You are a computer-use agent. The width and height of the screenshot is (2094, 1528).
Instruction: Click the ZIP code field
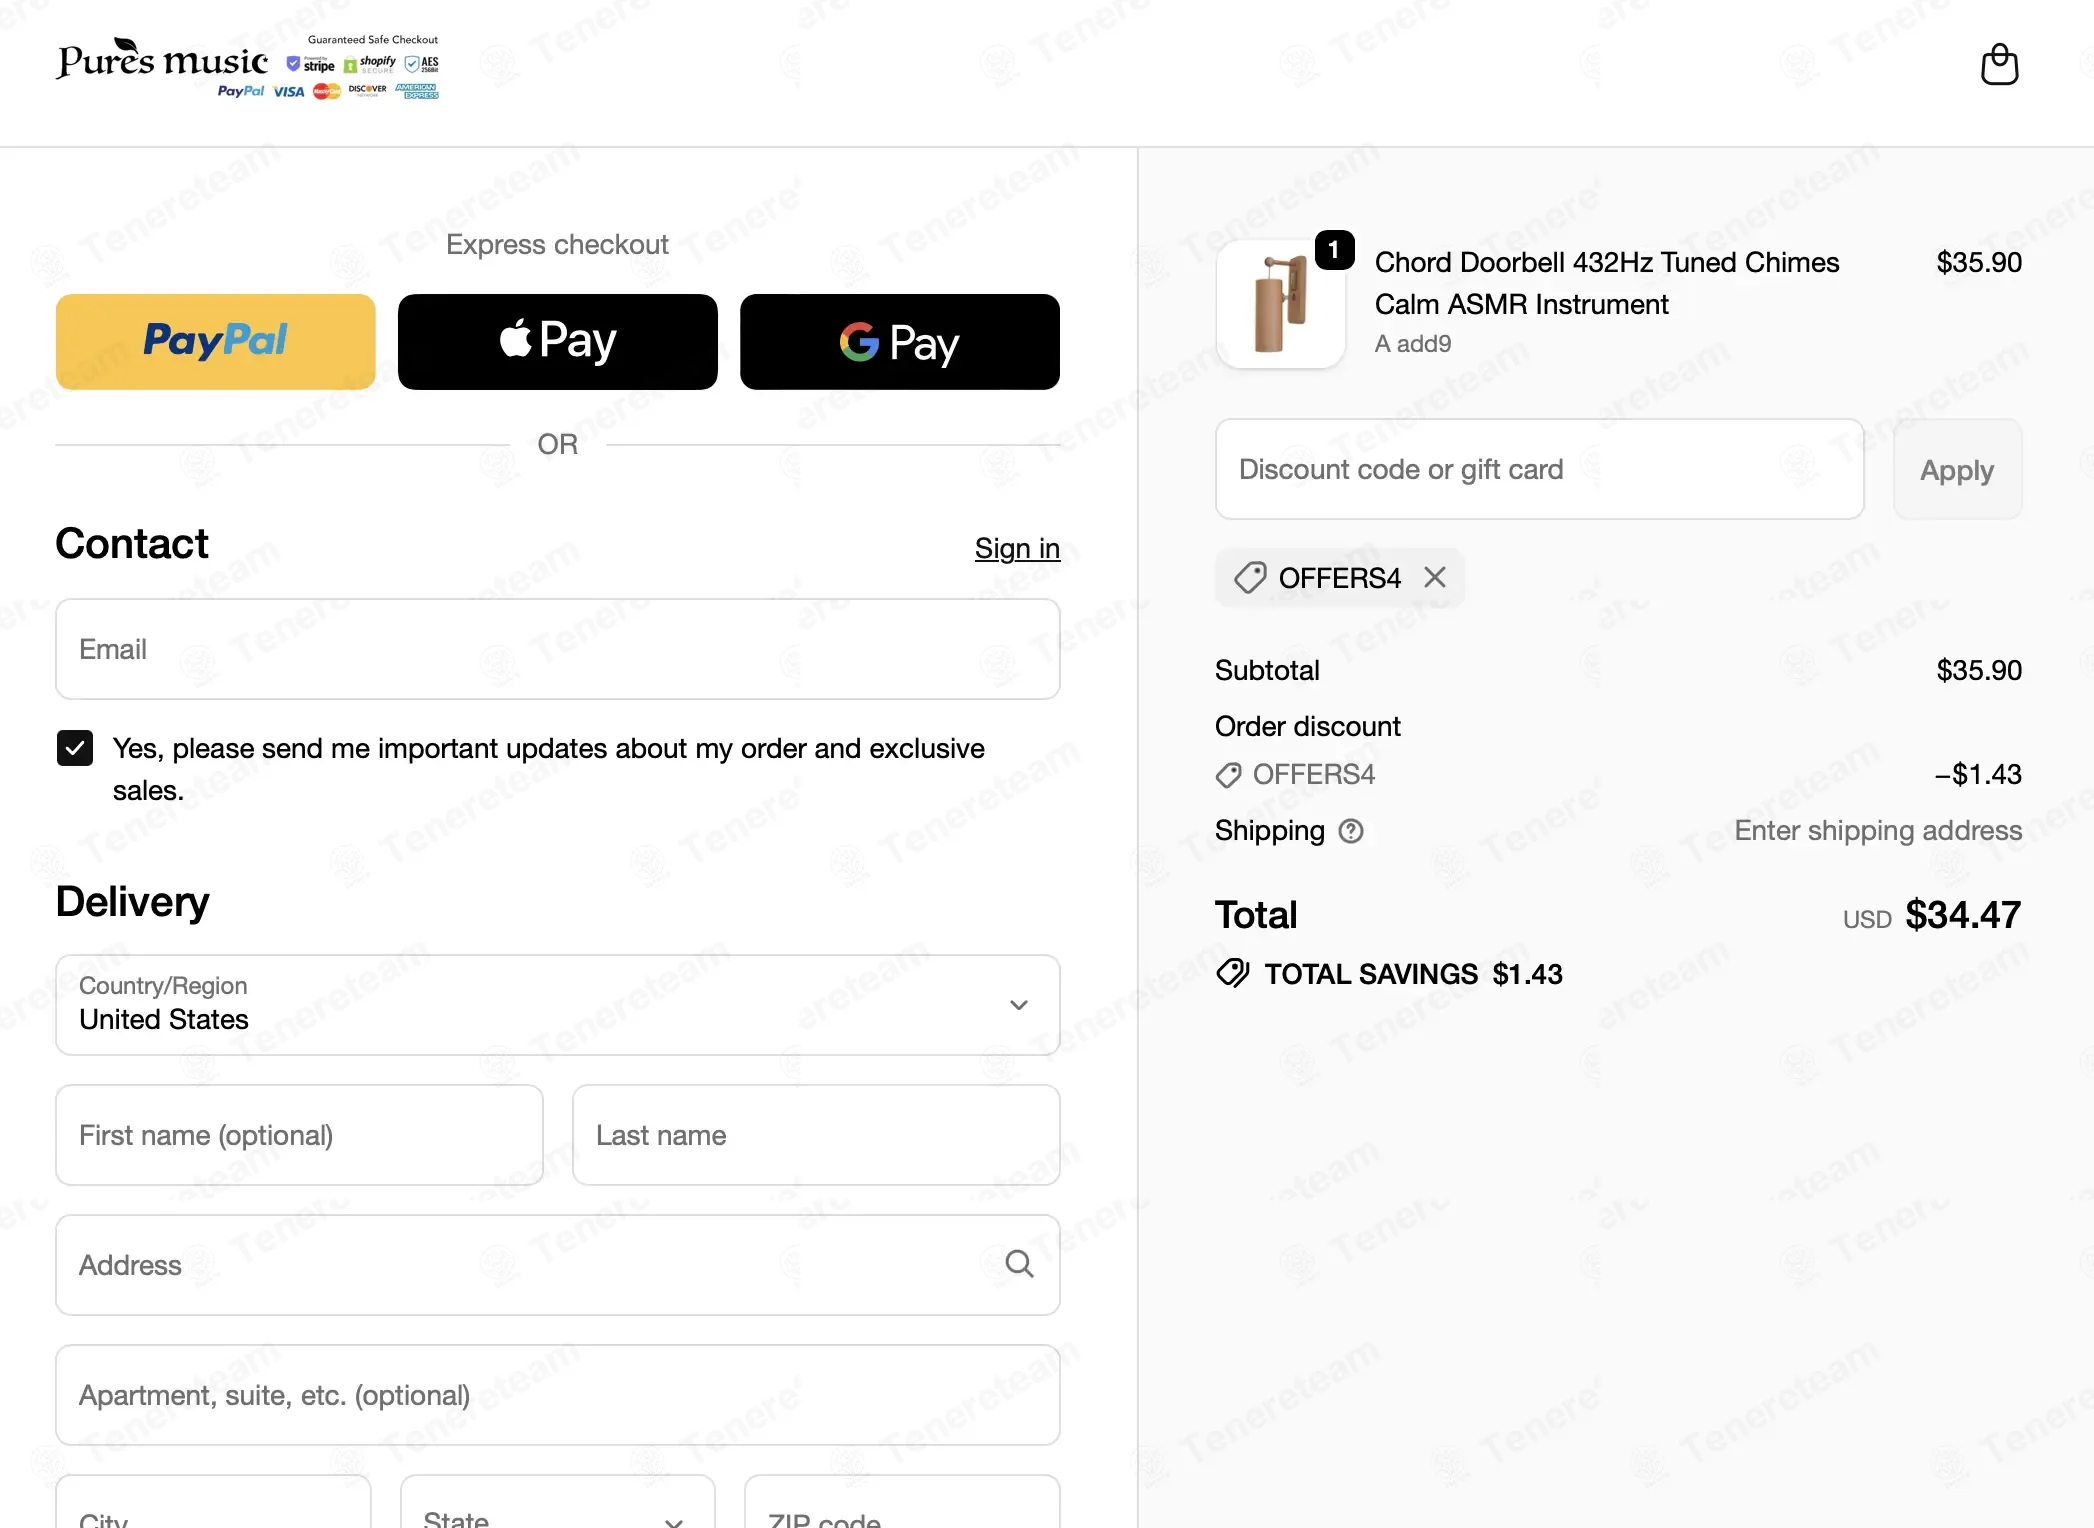tap(902, 1502)
